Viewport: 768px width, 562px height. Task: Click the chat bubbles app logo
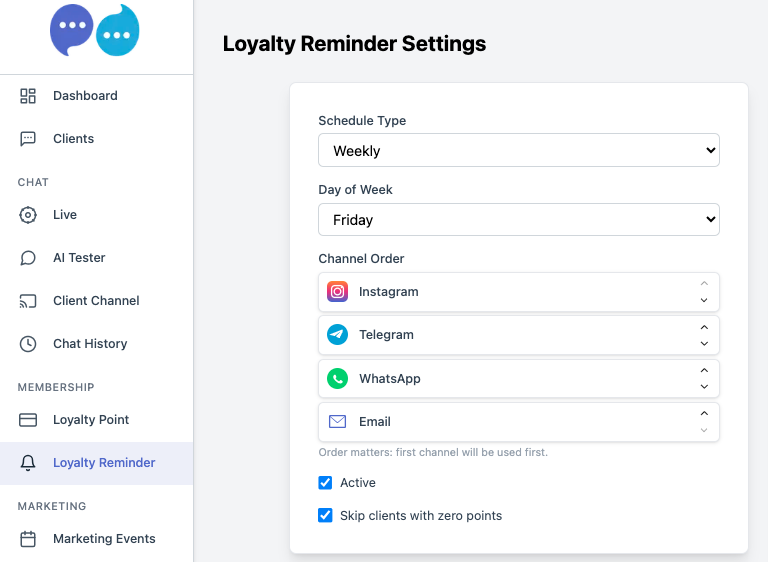[x=95, y=30]
